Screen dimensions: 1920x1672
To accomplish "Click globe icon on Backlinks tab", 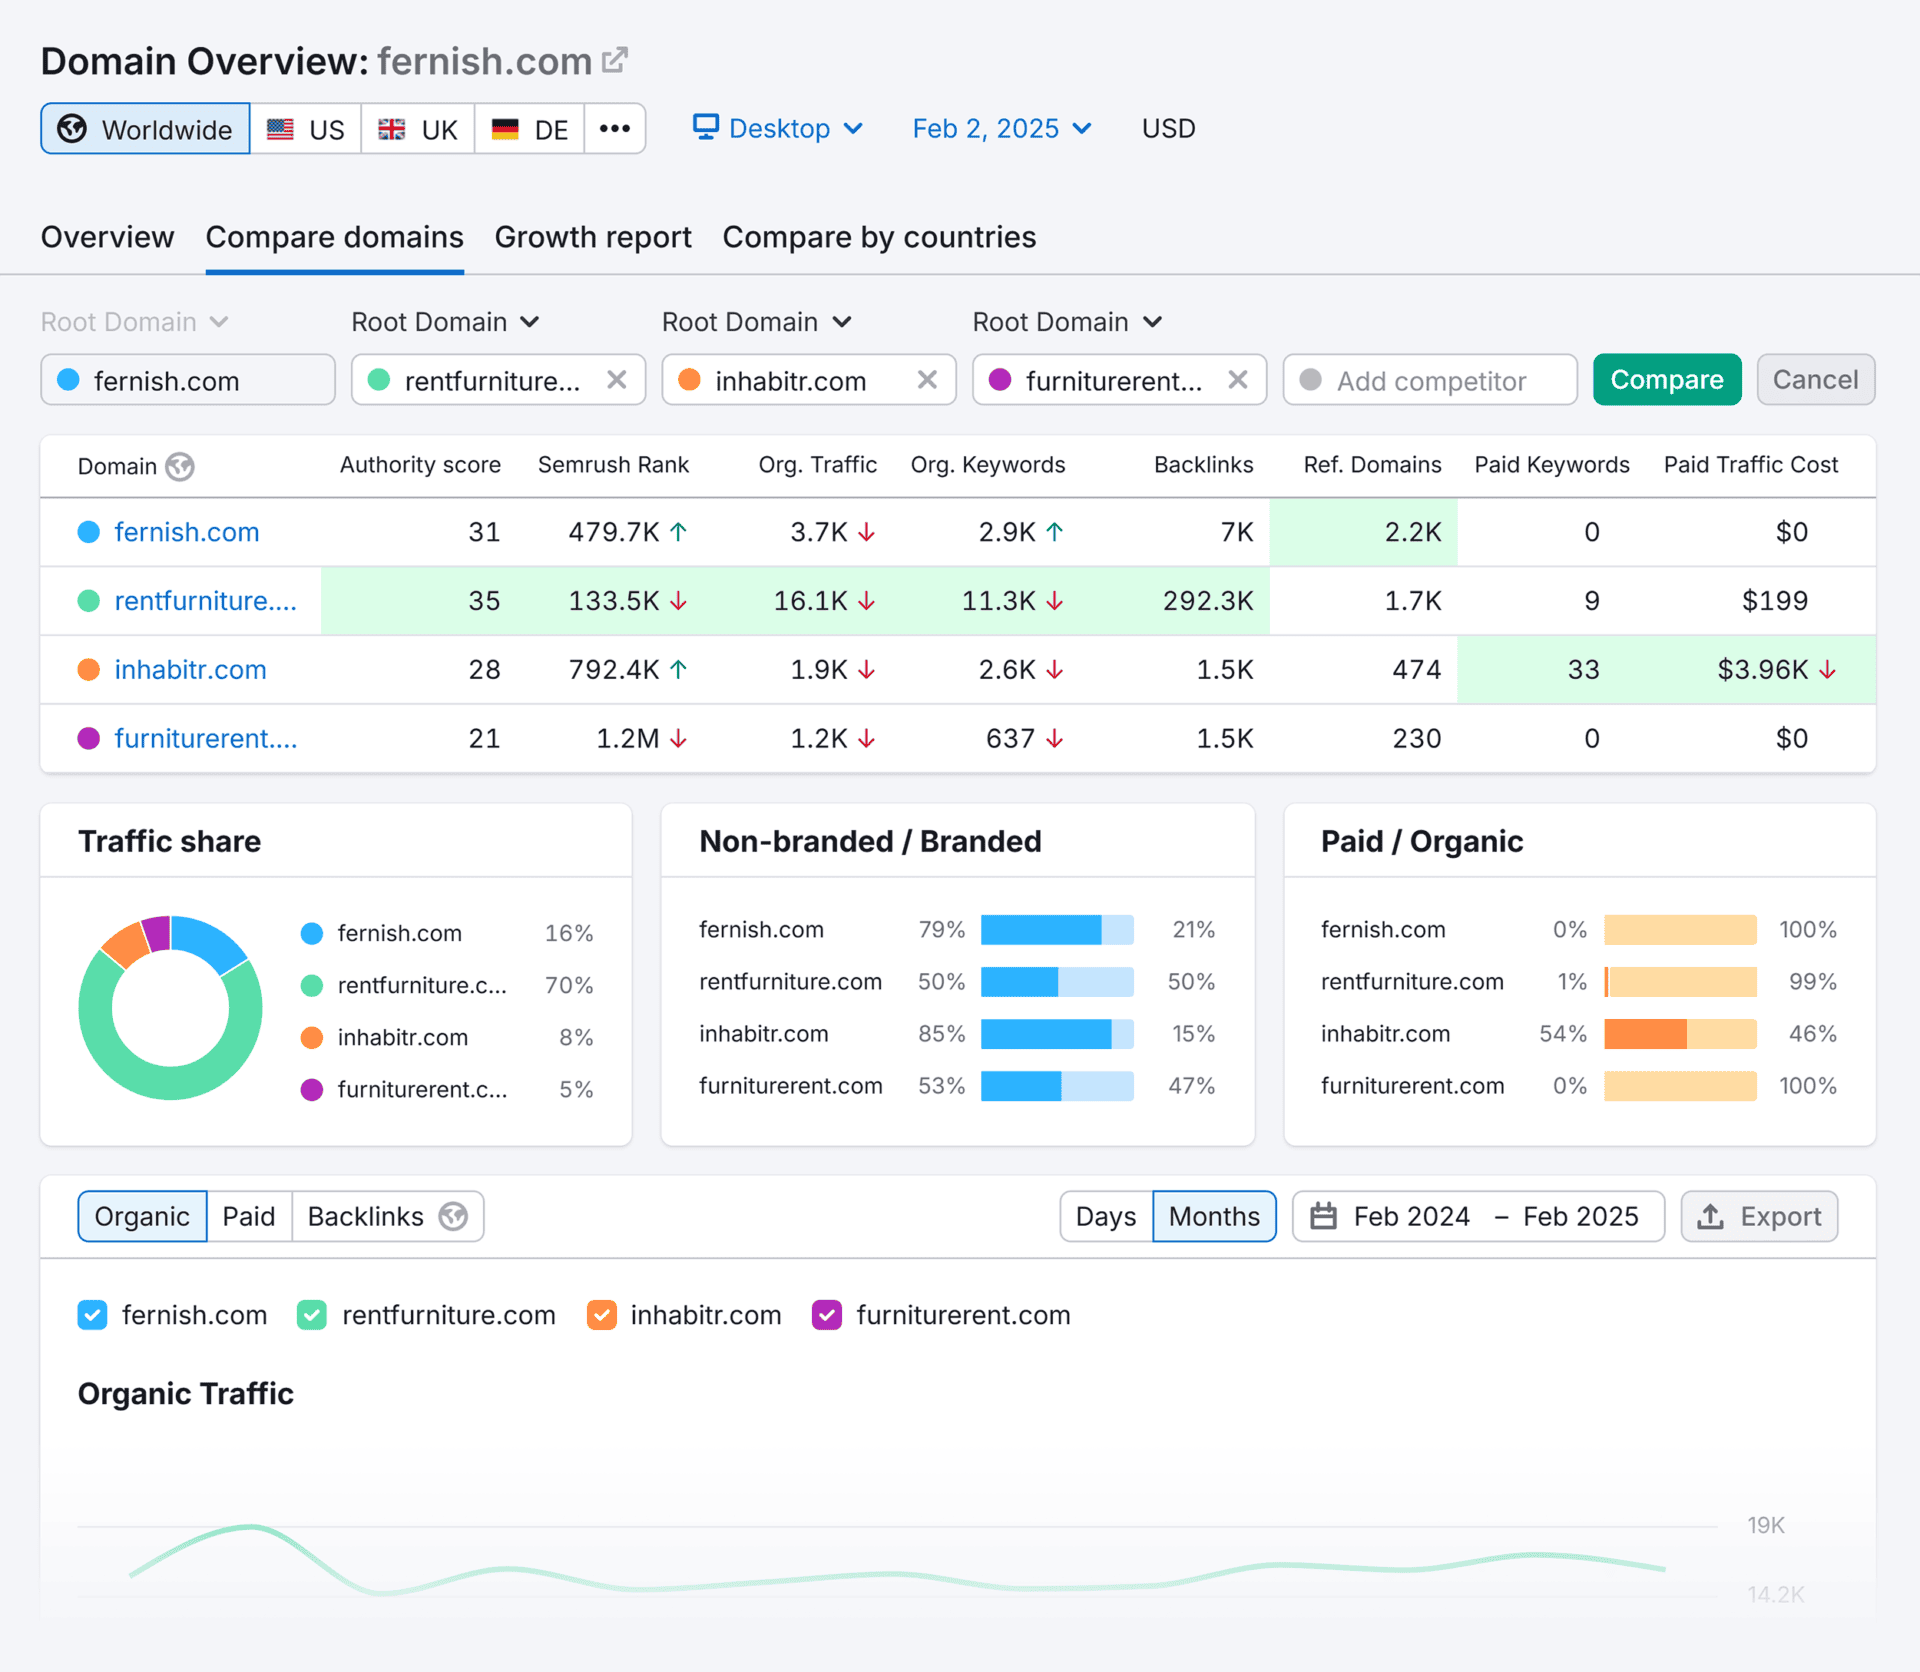I will 454,1216.
